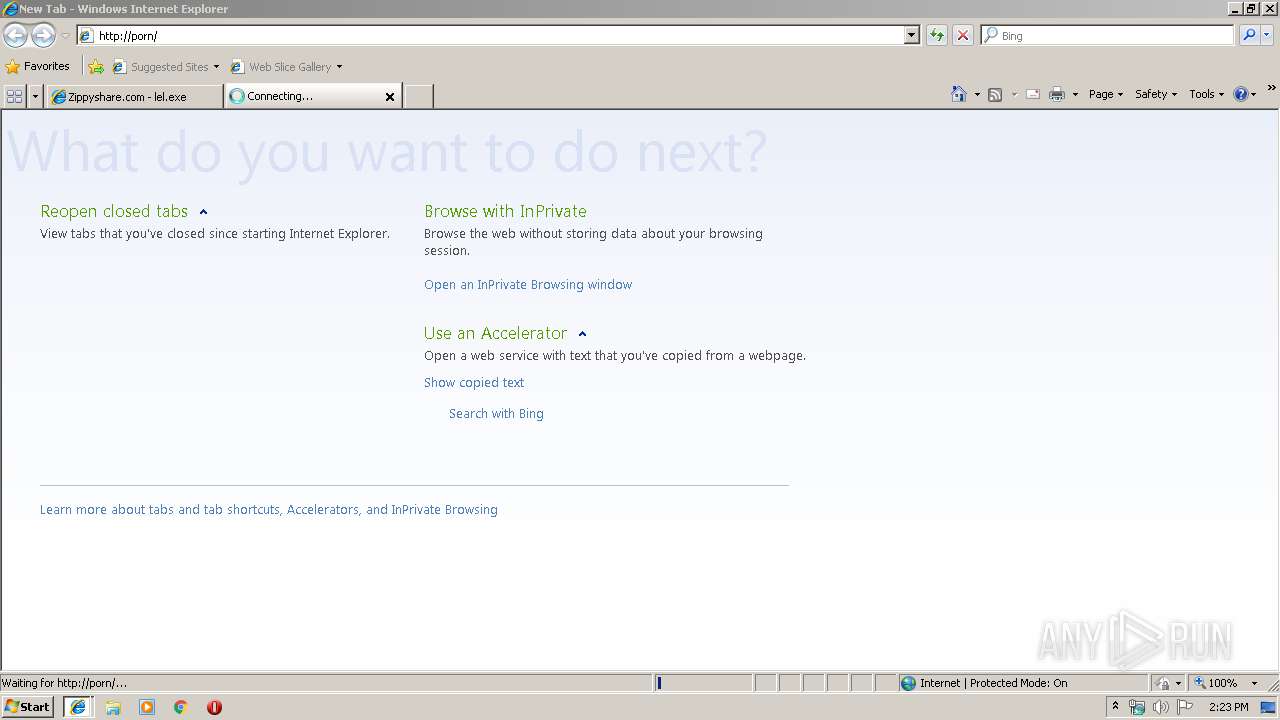Open a new blank tab
The width and height of the screenshot is (1280, 720).
(x=418, y=97)
